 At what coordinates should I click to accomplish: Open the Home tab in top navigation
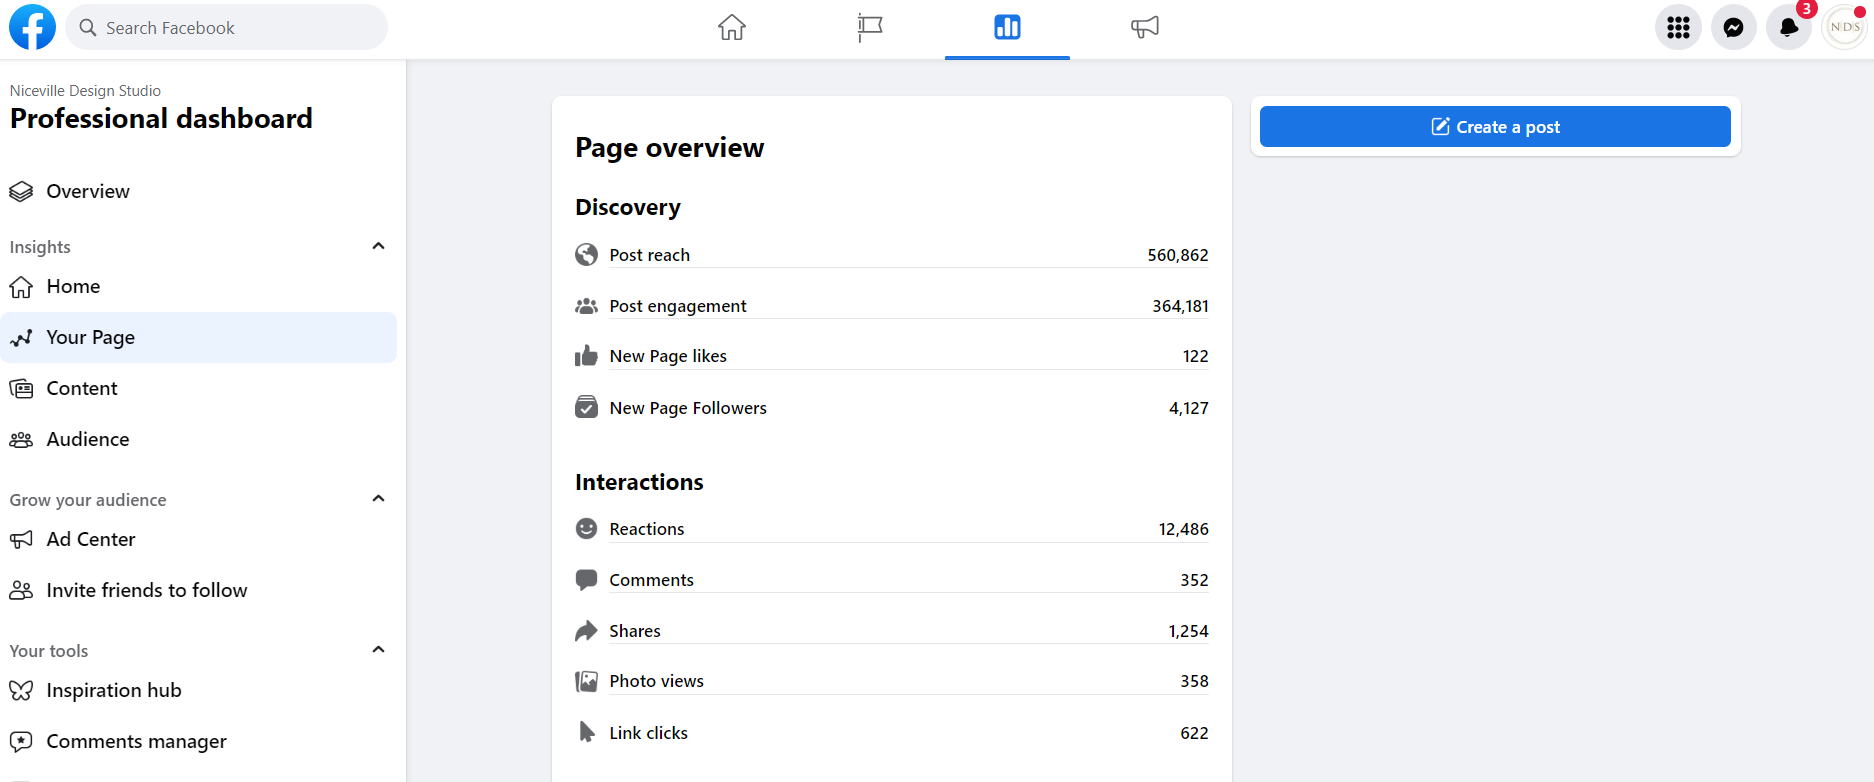click(732, 27)
